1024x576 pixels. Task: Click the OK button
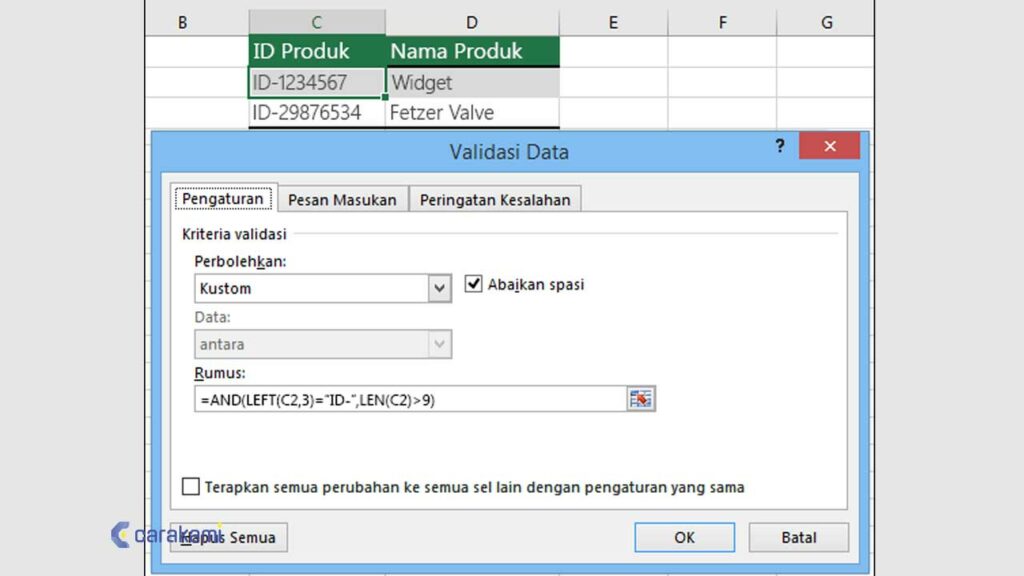click(x=684, y=537)
